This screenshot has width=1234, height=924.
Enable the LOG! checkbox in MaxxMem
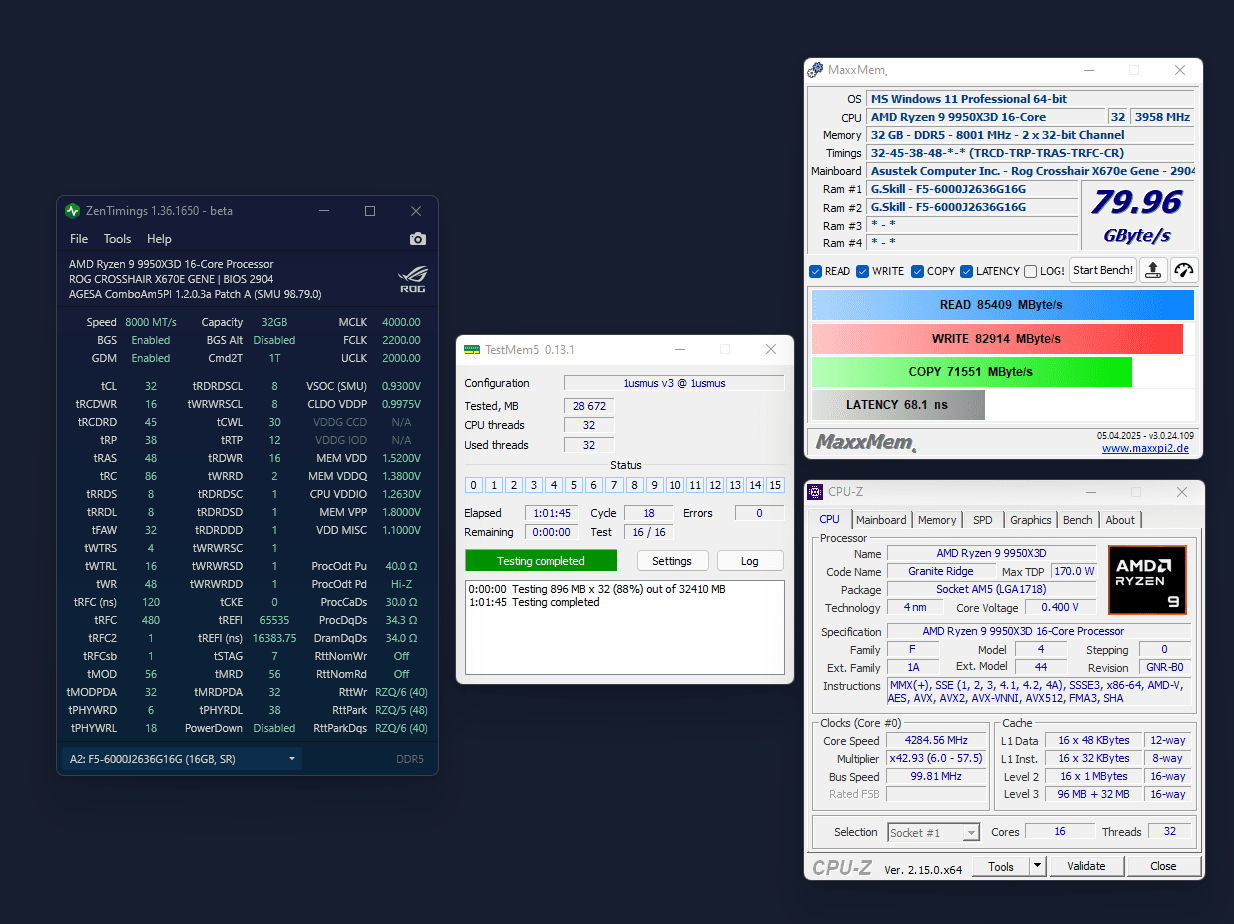1030,271
